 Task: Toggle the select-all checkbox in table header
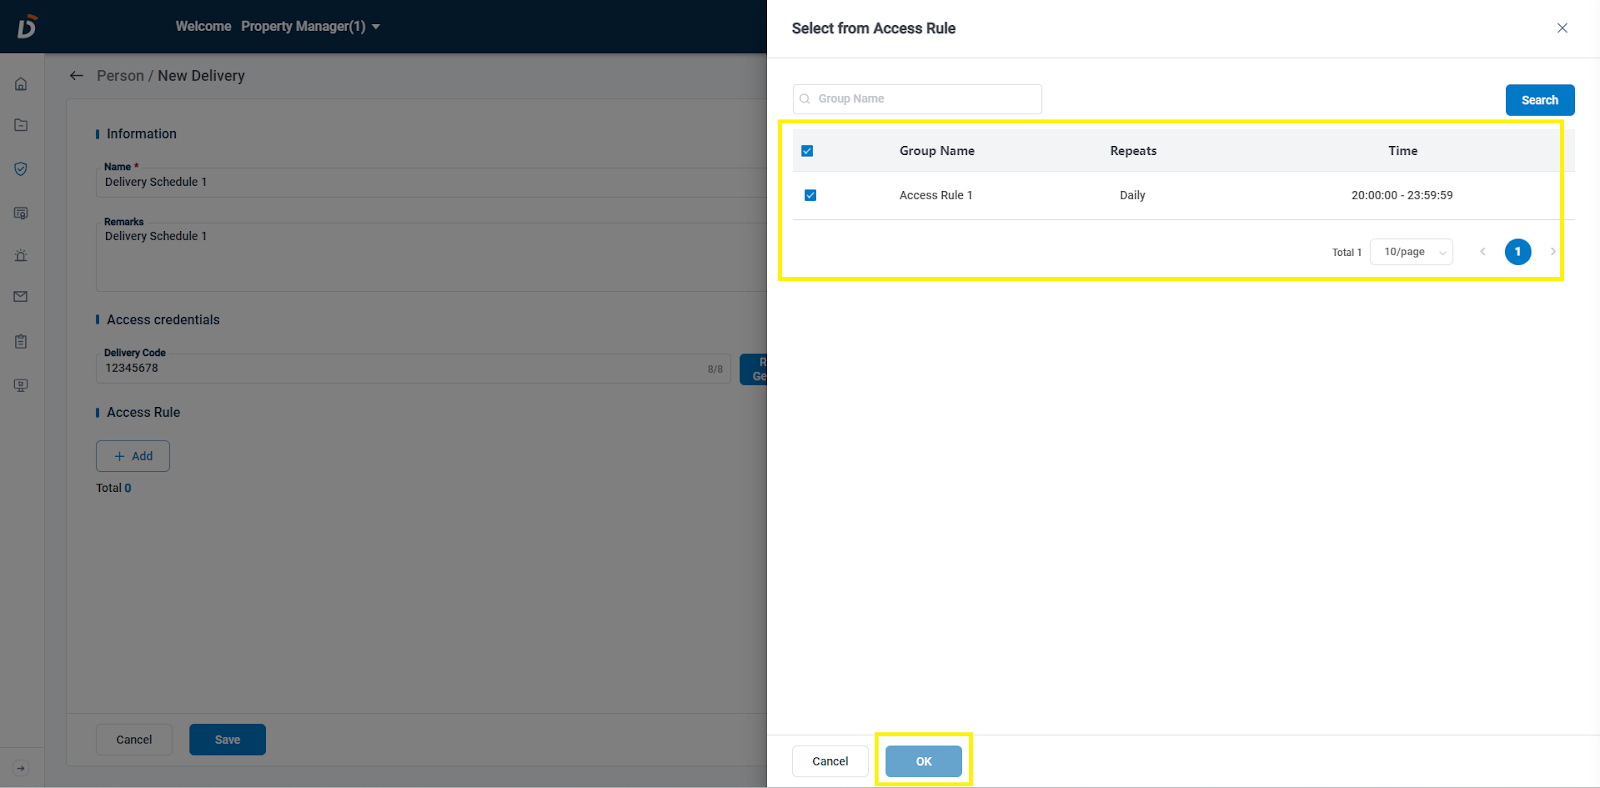(x=807, y=151)
